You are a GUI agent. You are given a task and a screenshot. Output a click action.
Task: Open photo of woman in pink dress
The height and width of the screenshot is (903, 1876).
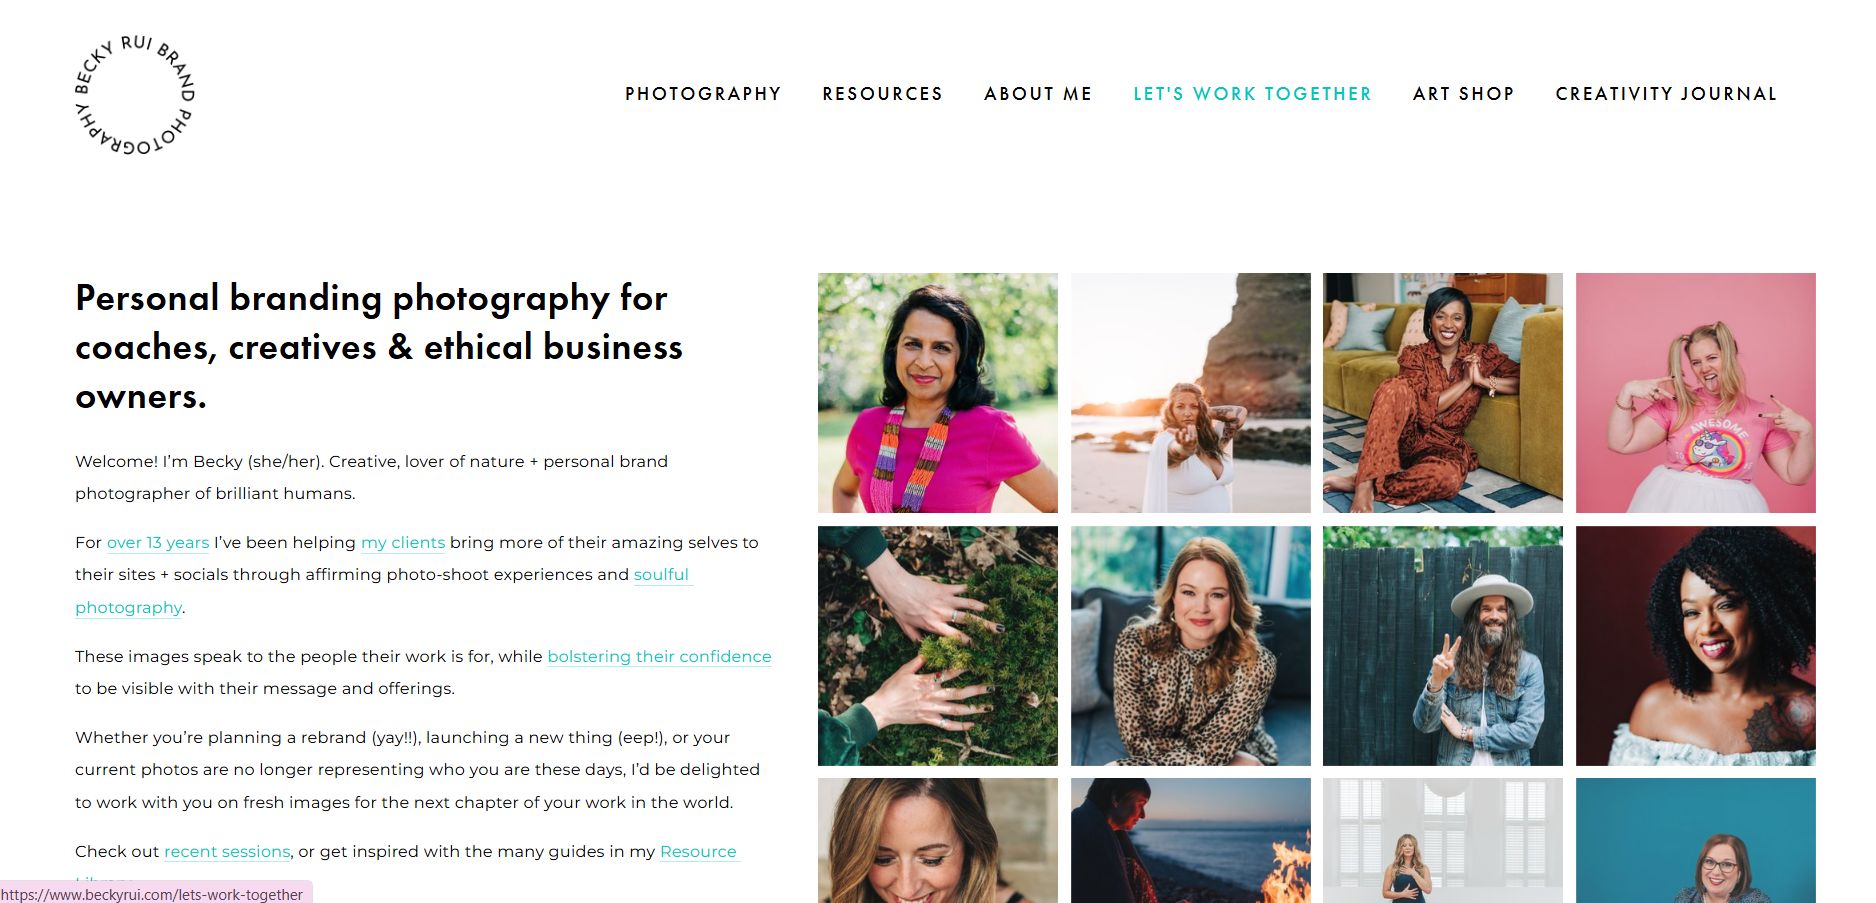[938, 393]
